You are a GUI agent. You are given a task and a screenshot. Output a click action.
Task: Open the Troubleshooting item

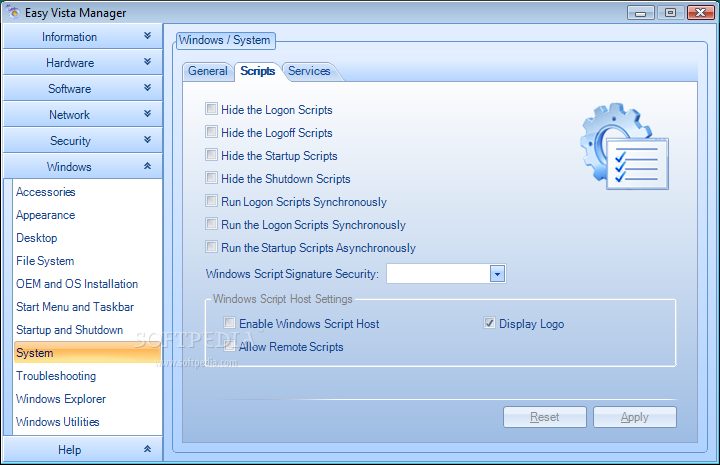[x=56, y=375]
